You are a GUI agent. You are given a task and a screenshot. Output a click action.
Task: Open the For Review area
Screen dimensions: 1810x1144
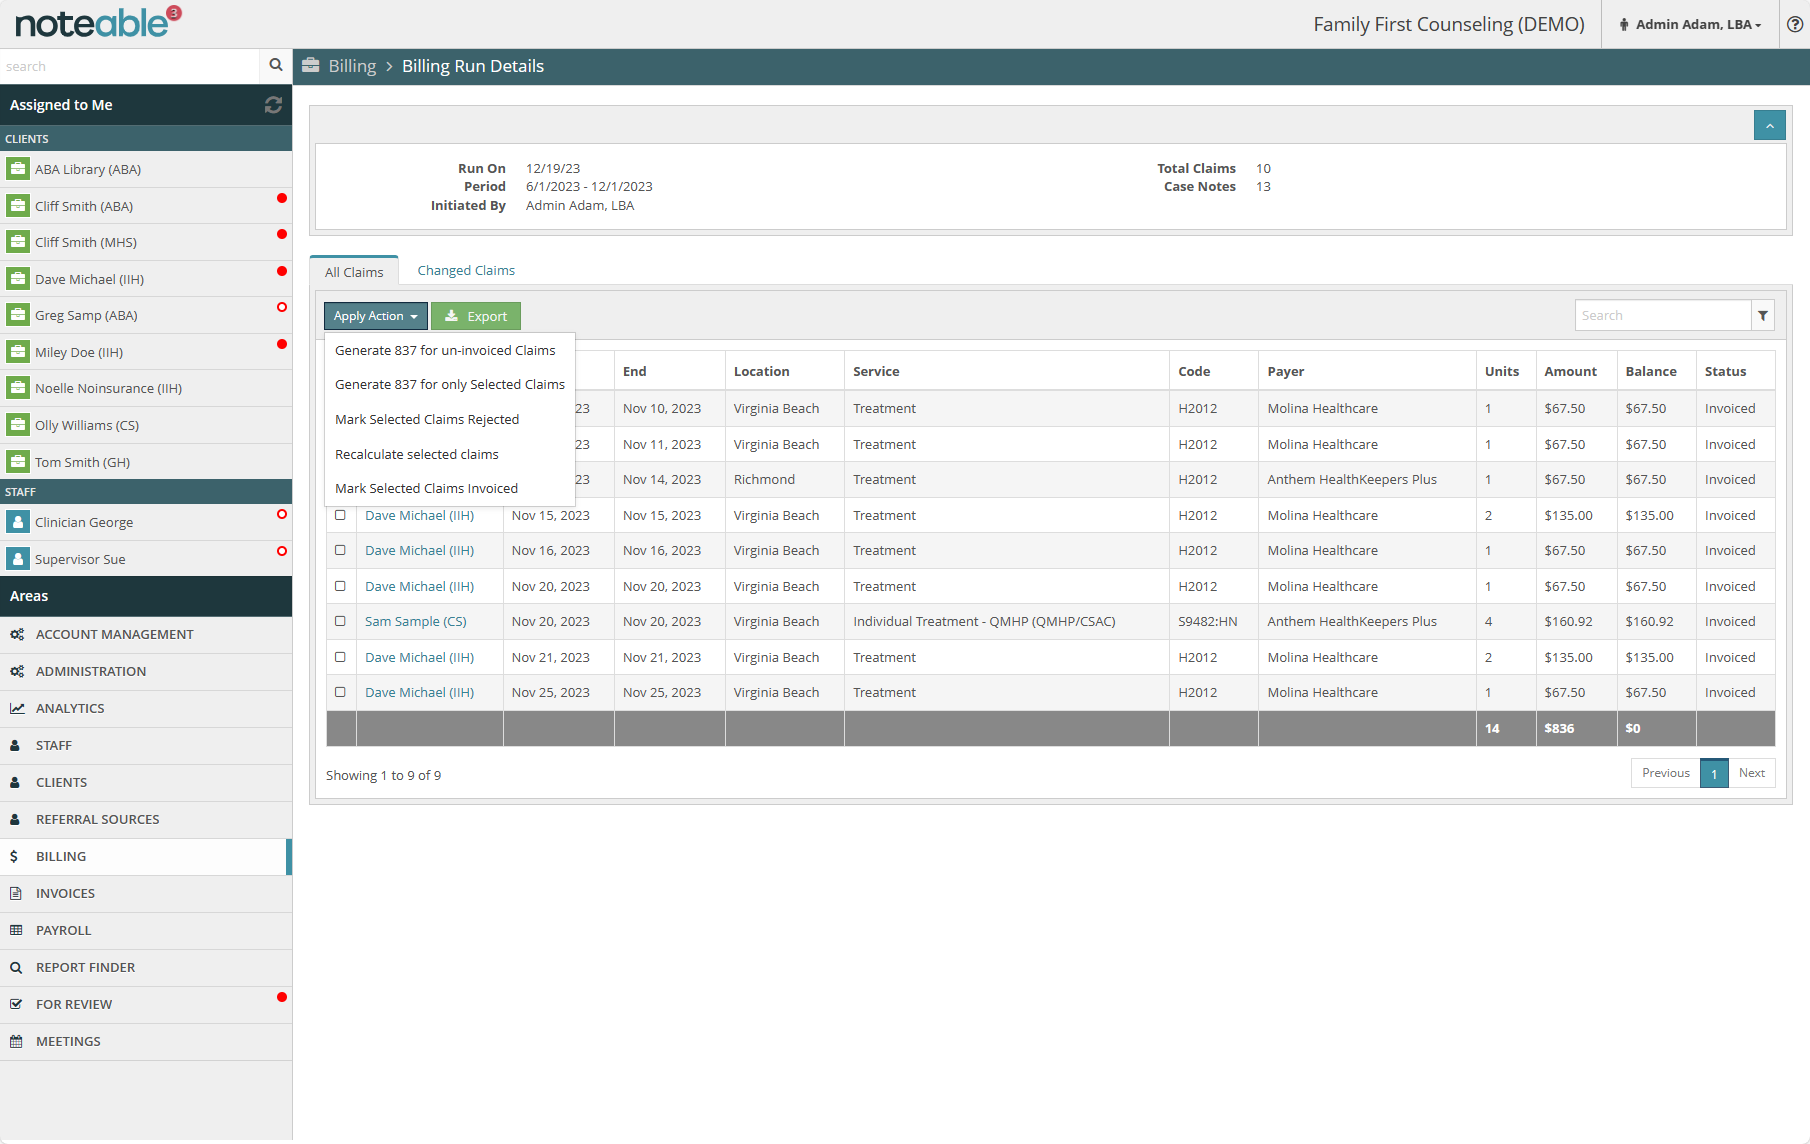[146, 1004]
